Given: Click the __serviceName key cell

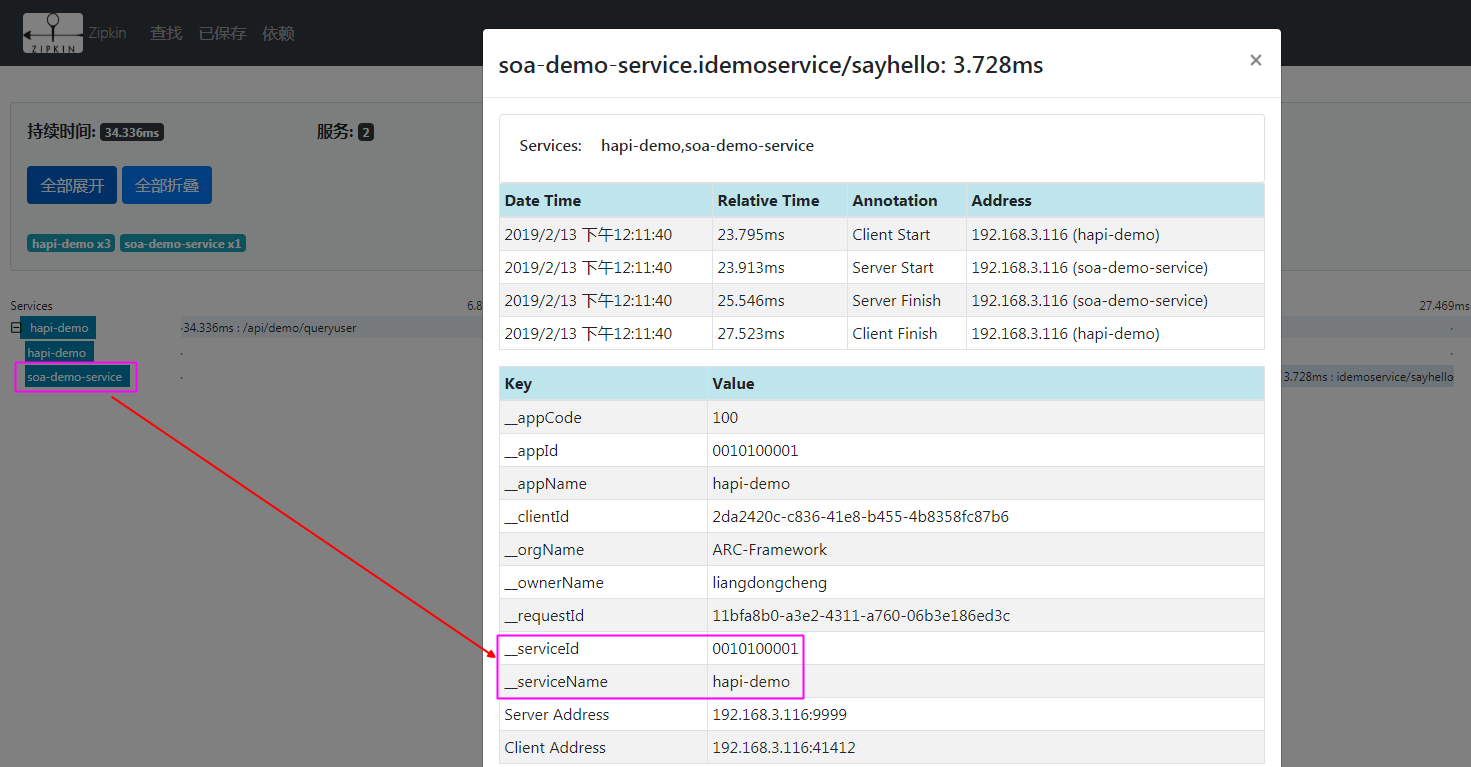Looking at the screenshot, I should [603, 681].
